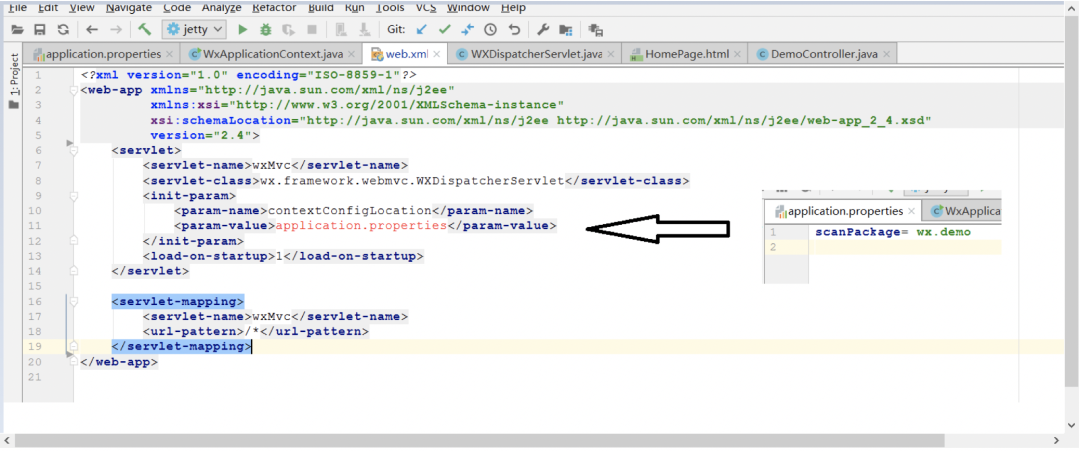Close the main application.properties editor tab
Screen dimensions: 1080x451
(x=169, y=54)
